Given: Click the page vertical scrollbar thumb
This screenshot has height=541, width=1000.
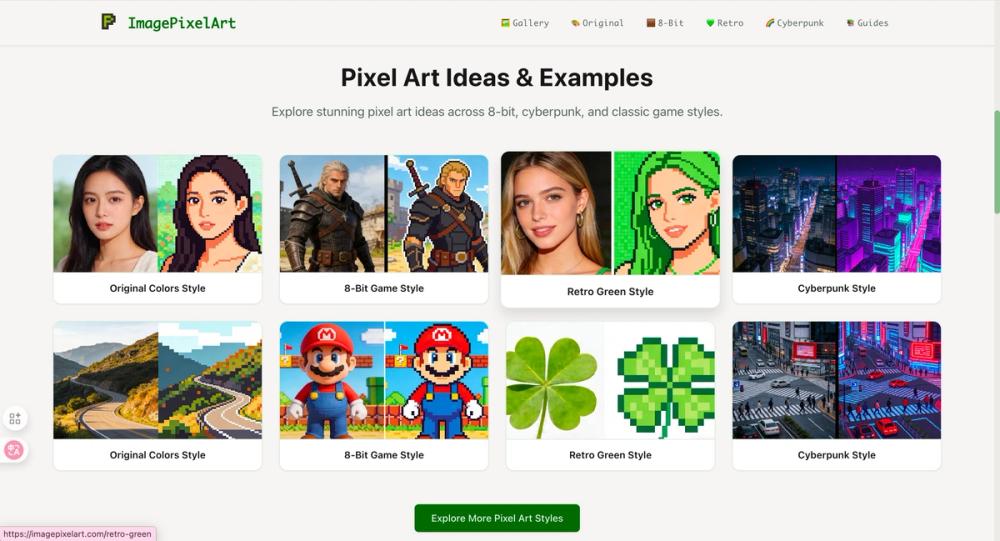Looking at the screenshot, I should (996, 162).
